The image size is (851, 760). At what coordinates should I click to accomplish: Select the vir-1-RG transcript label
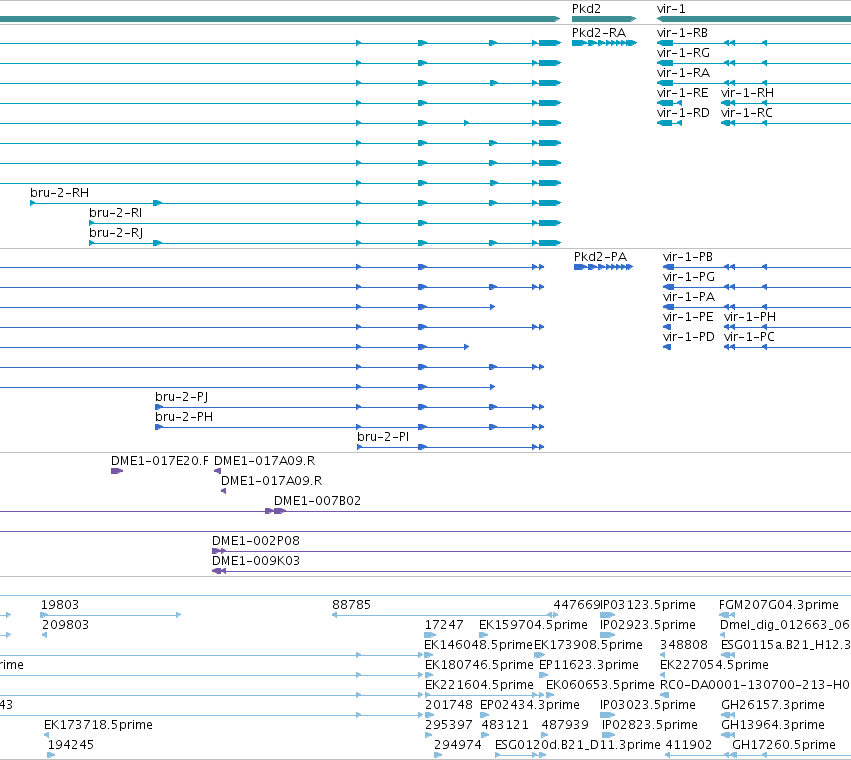683,53
